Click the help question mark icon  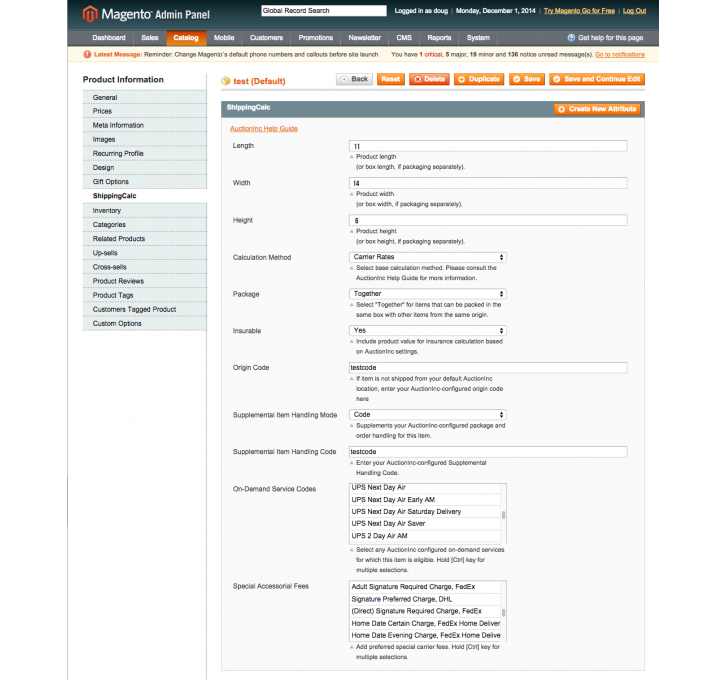(571, 38)
